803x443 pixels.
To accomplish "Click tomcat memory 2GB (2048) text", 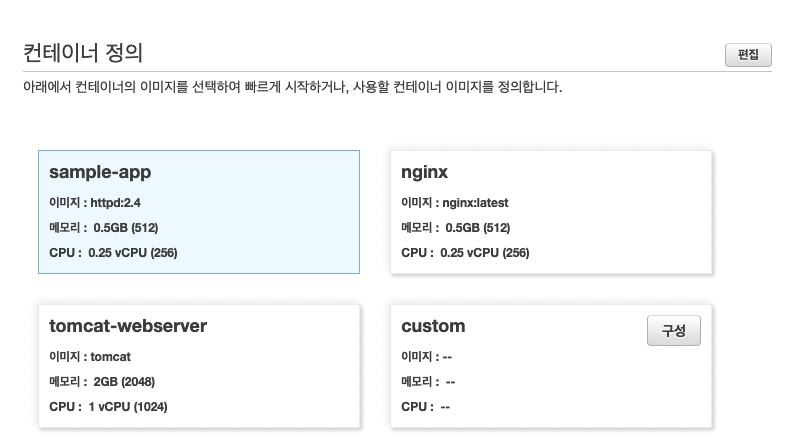I will point(102,382).
